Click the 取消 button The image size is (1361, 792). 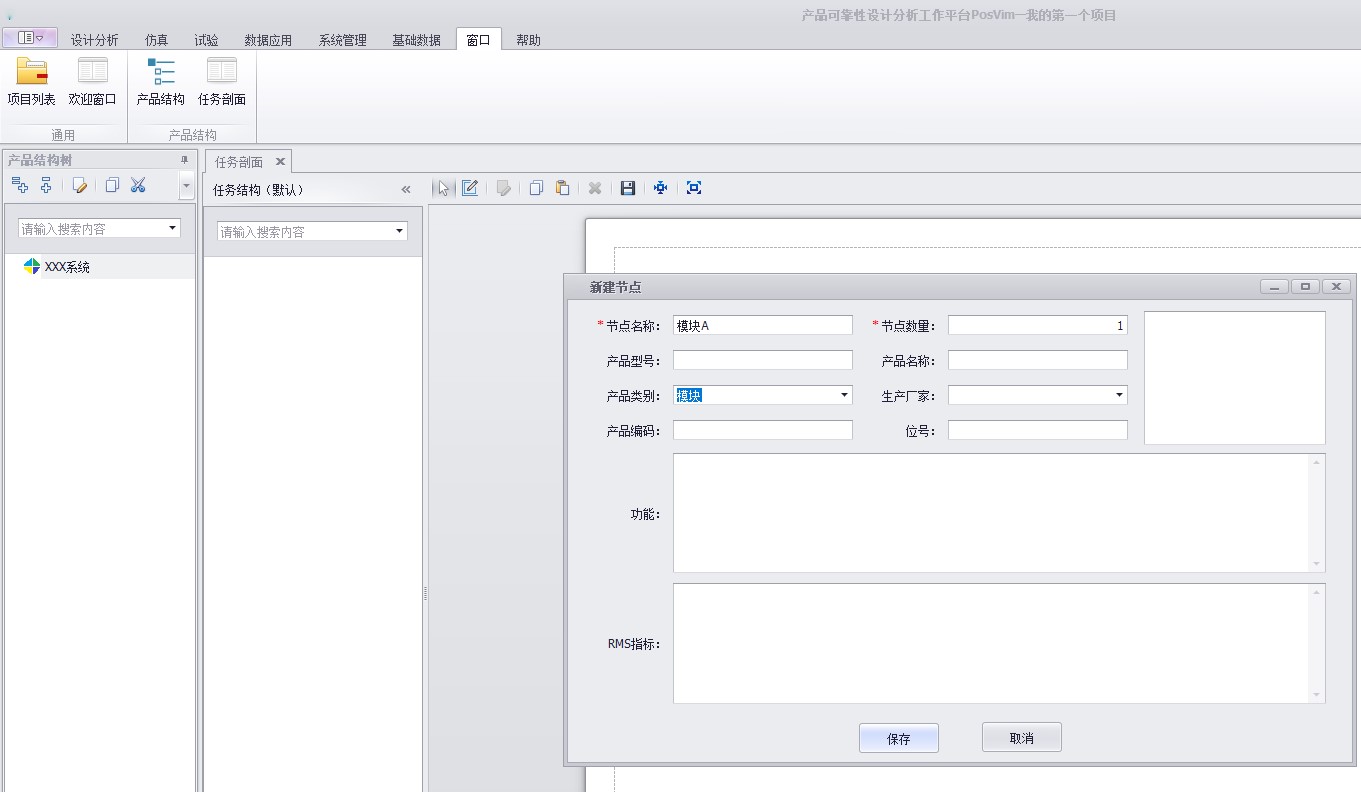[1021, 738]
